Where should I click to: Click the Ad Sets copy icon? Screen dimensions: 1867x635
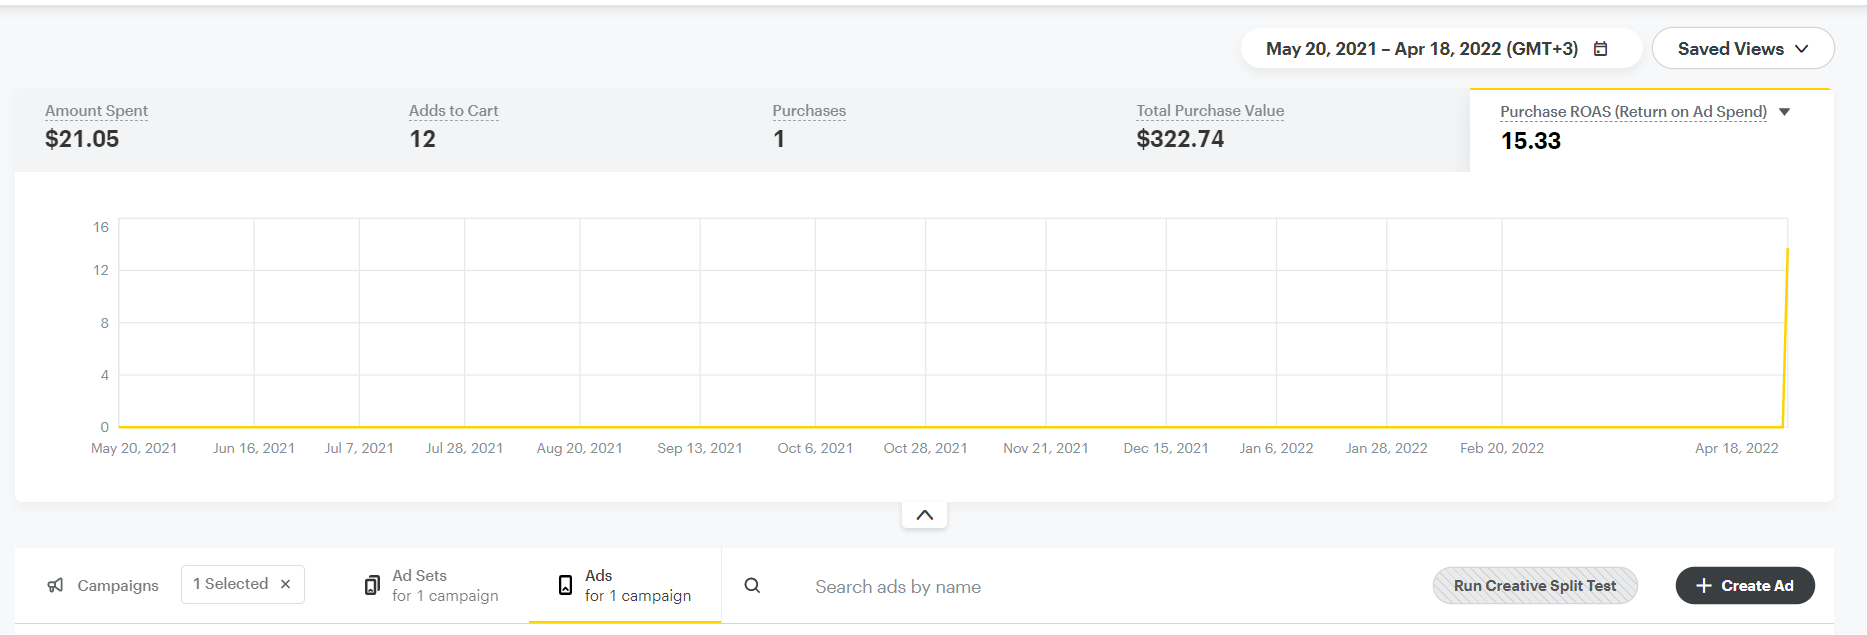point(372,586)
